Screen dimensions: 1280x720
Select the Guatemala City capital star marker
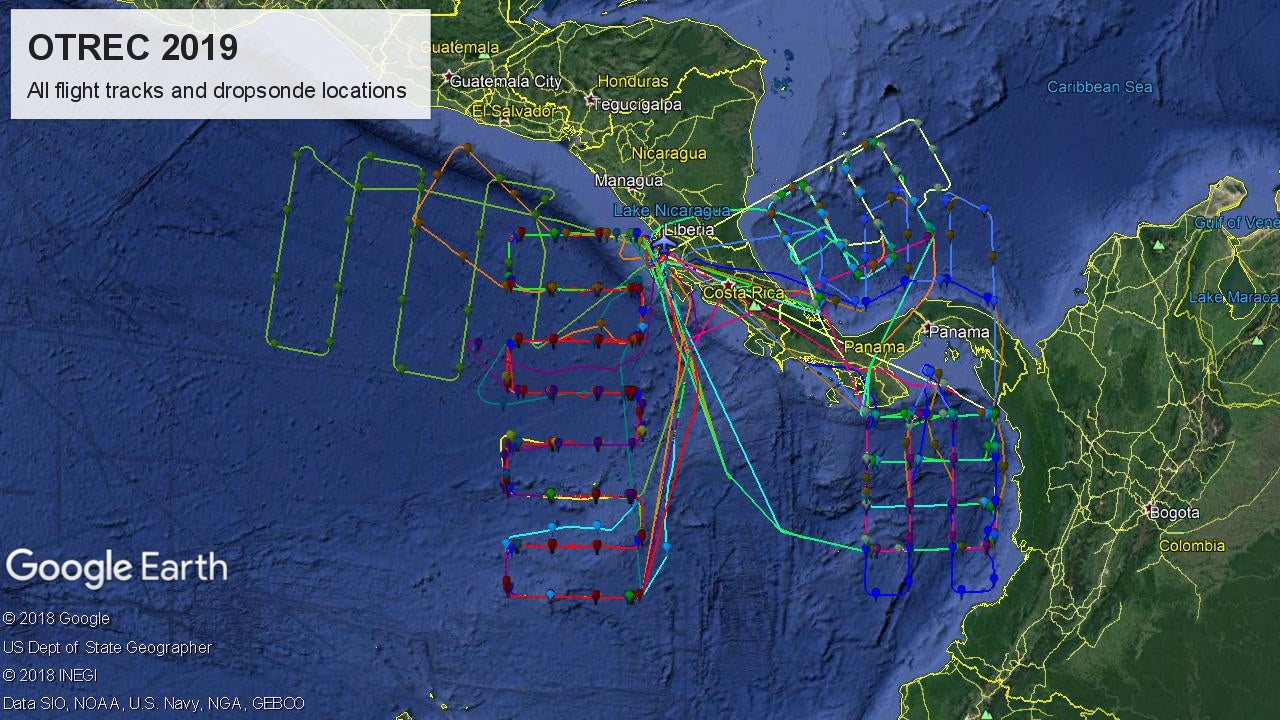pos(446,75)
